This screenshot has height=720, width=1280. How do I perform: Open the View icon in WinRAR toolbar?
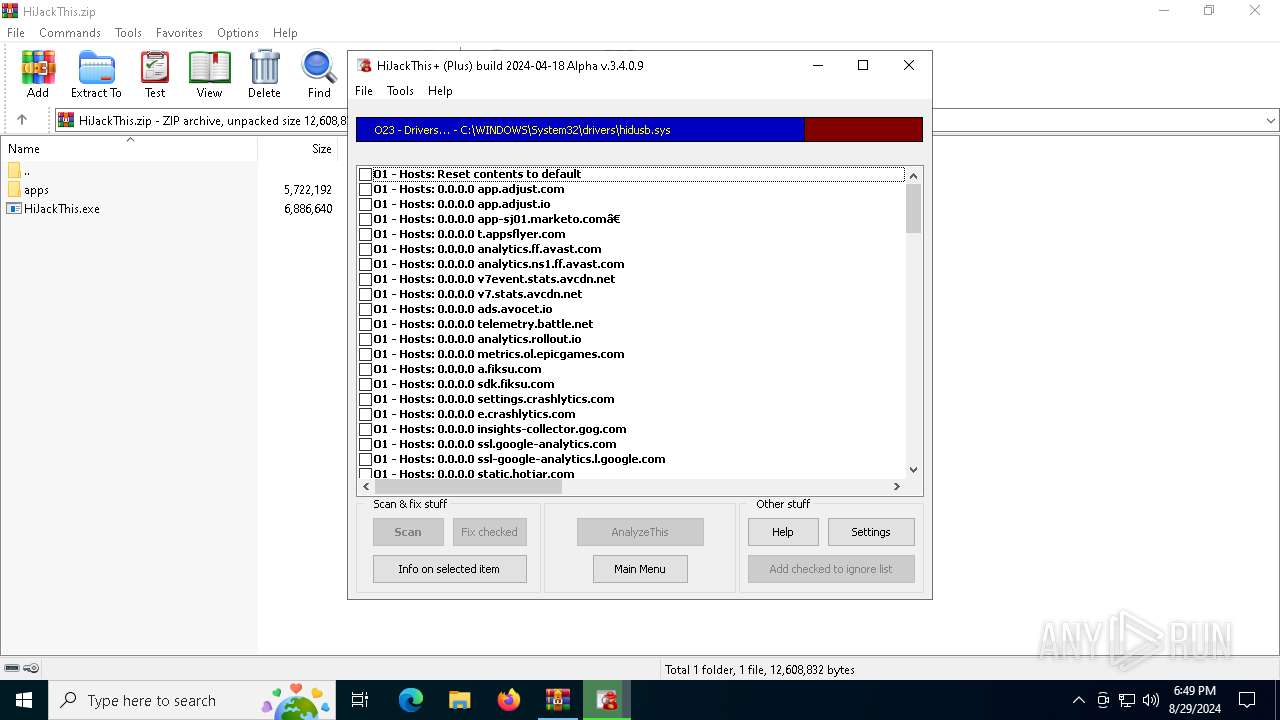pyautogui.click(x=209, y=74)
